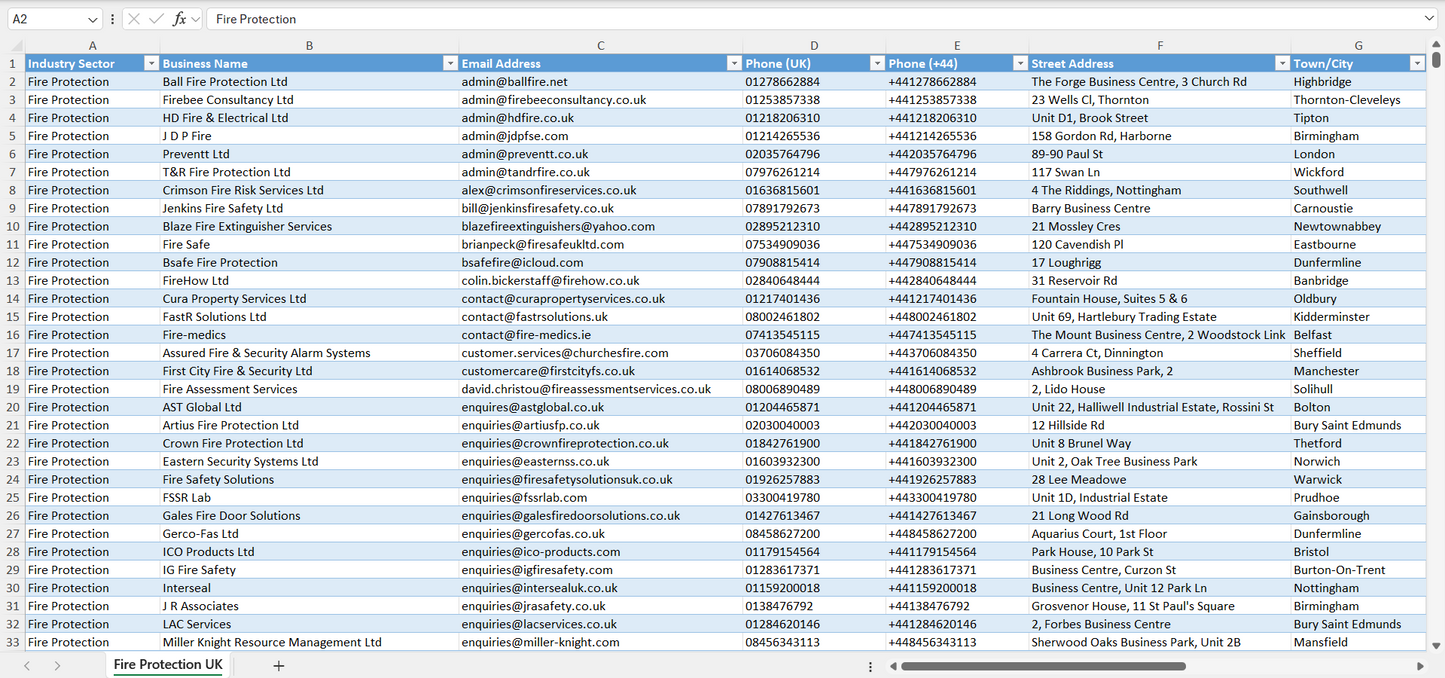Select phone cell 07976261214
This screenshot has width=1445, height=678.
click(815, 172)
